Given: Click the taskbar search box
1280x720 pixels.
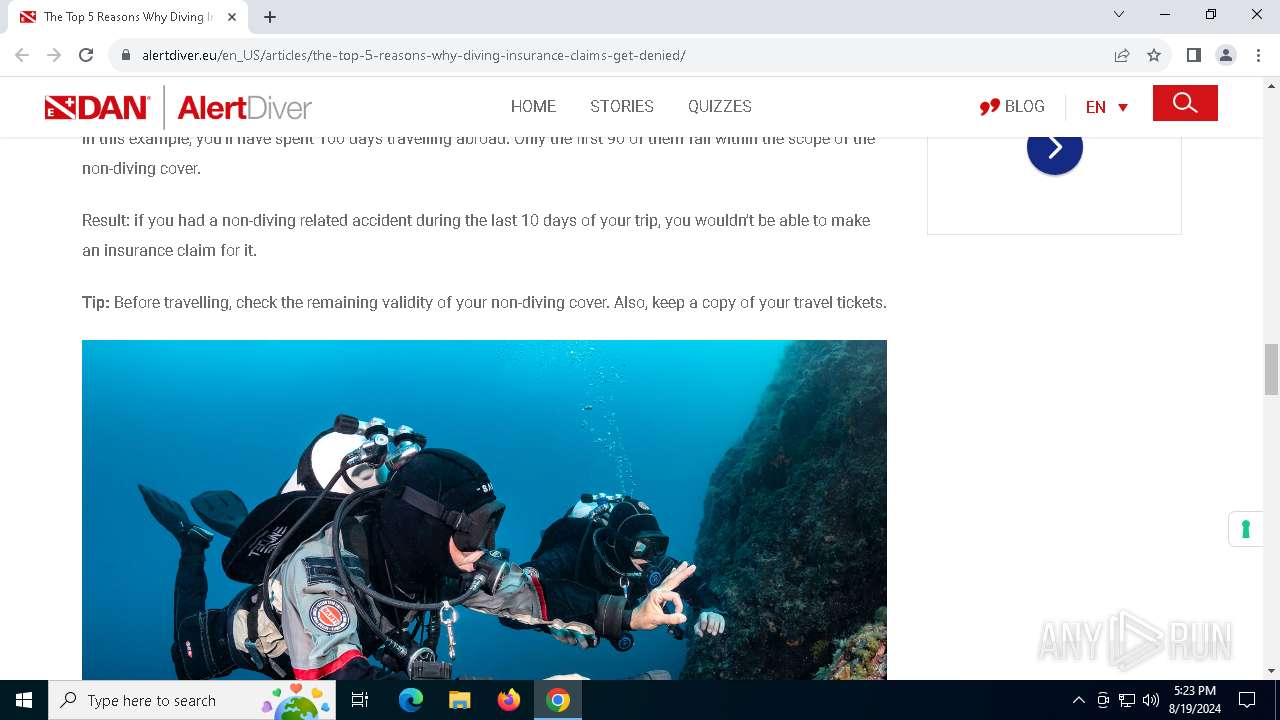Looking at the screenshot, I should point(192,700).
